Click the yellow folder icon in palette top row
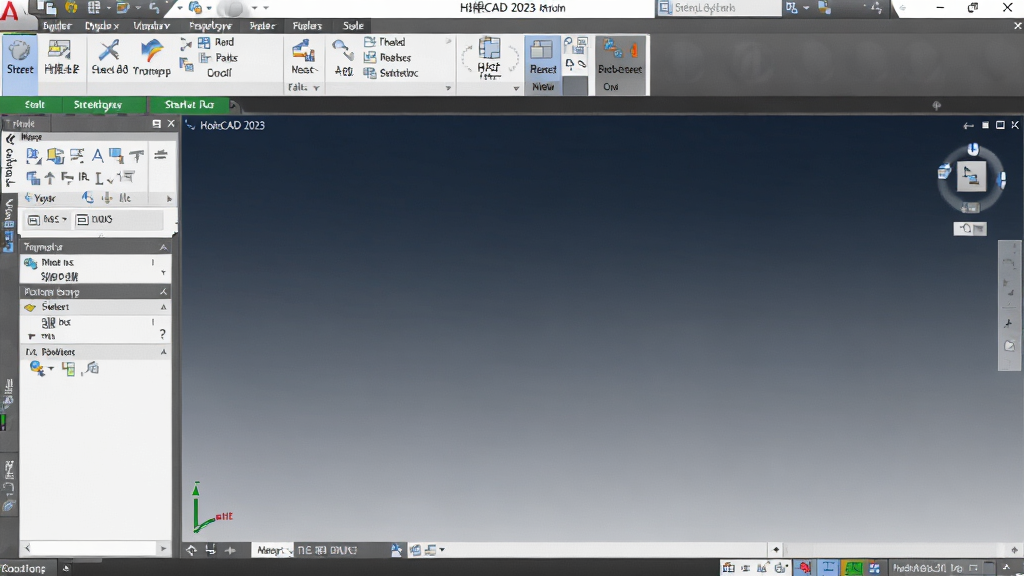1024x576 pixels. (56, 155)
